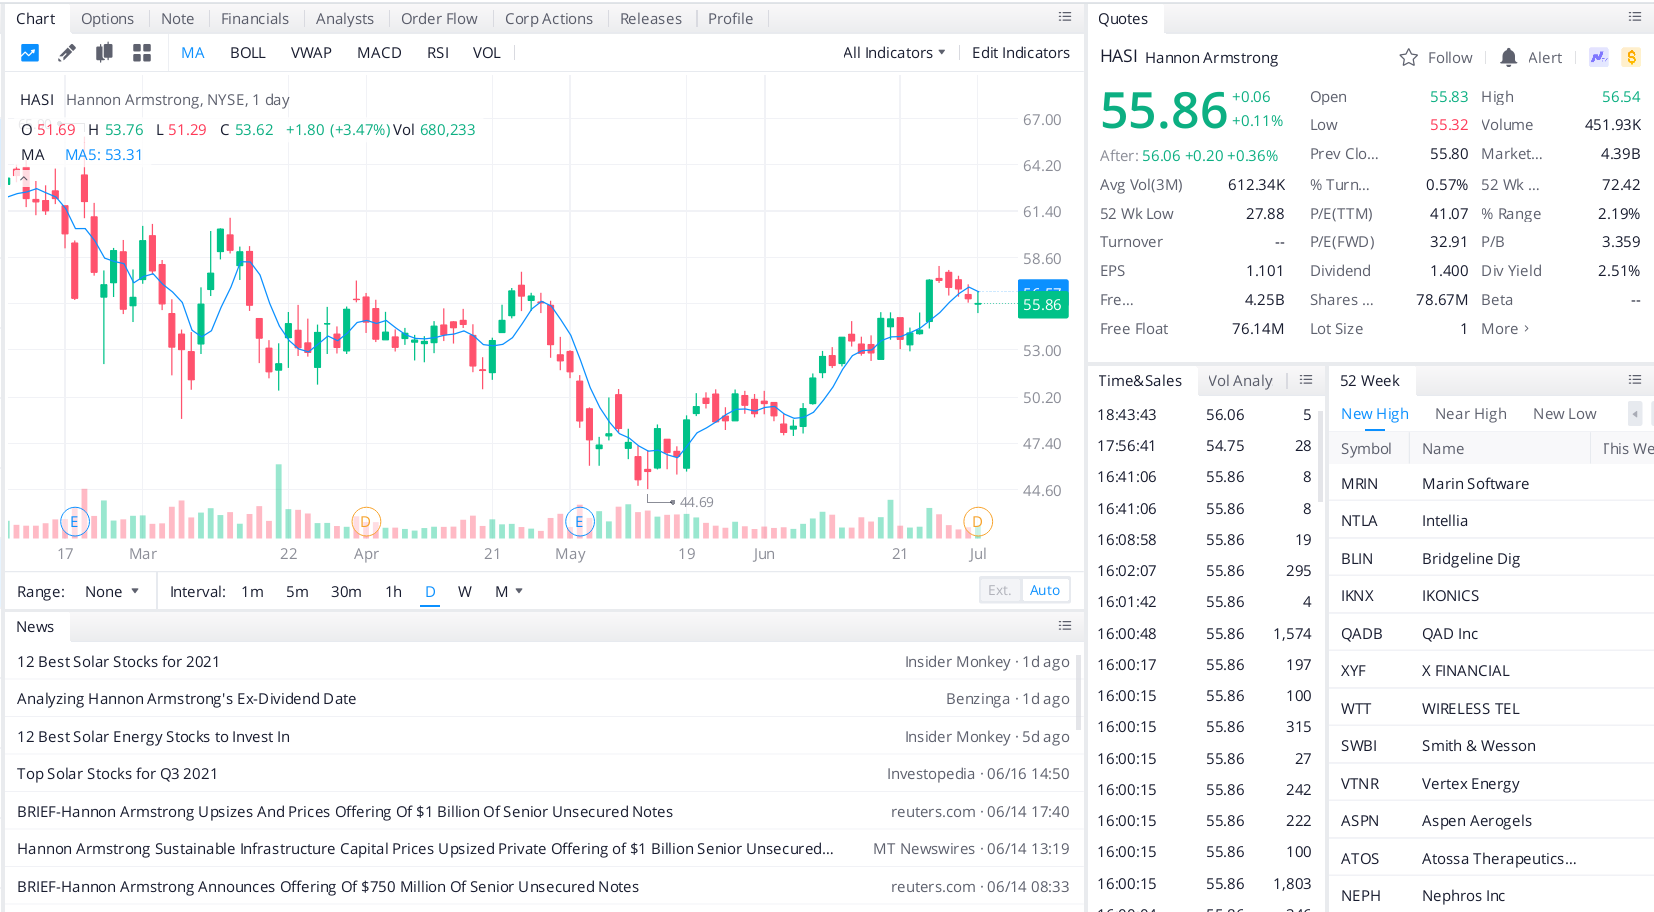Image resolution: width=1654 pixels, height=912 pixels.
Task: Expand More quote details
Action: pyautogui.click(x=1505, y=329)
